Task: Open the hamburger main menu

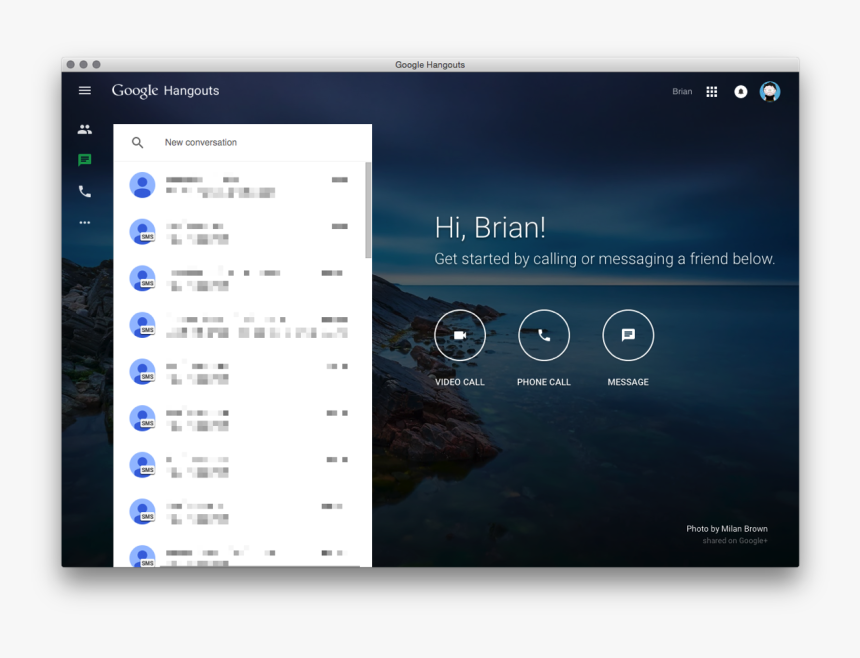Action: (85, 91)
